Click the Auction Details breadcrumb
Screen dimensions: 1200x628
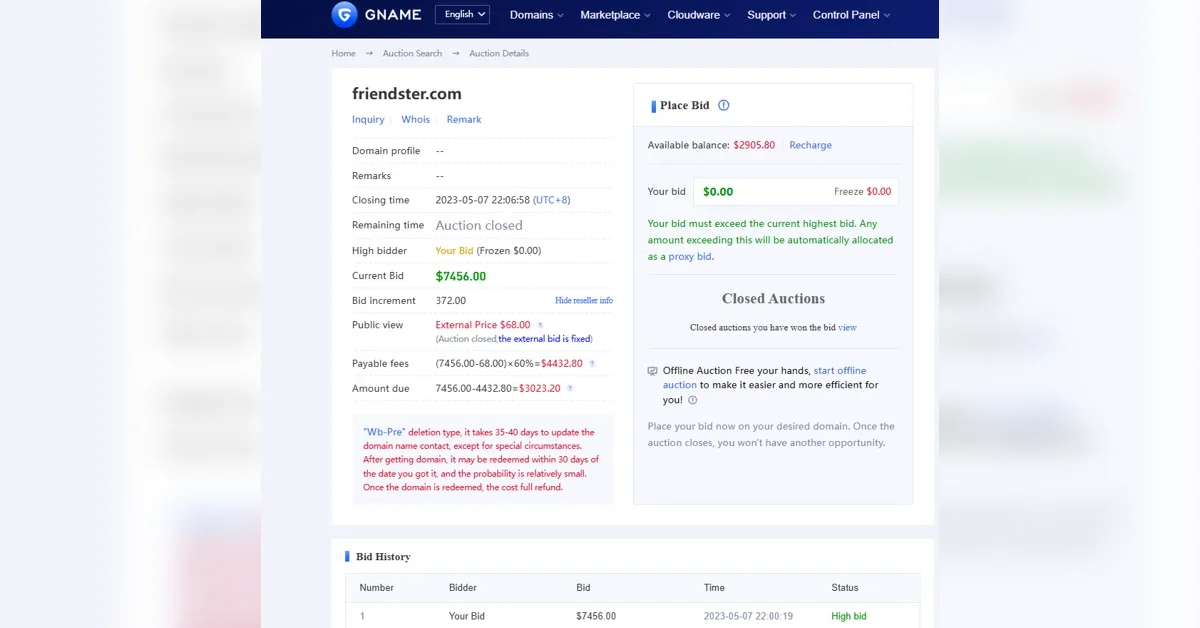pos(499,53)
